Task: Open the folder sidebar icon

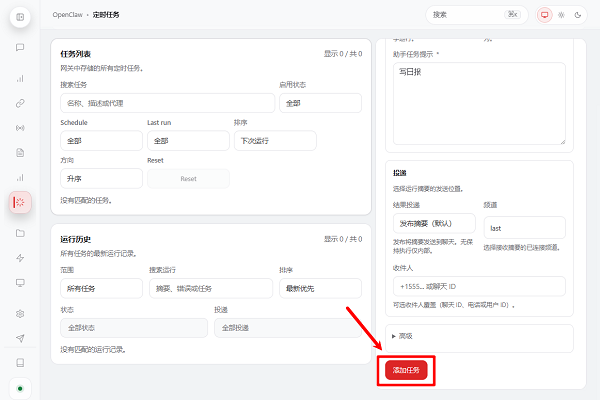Action: pyautogui.click(x=20, y=233)
